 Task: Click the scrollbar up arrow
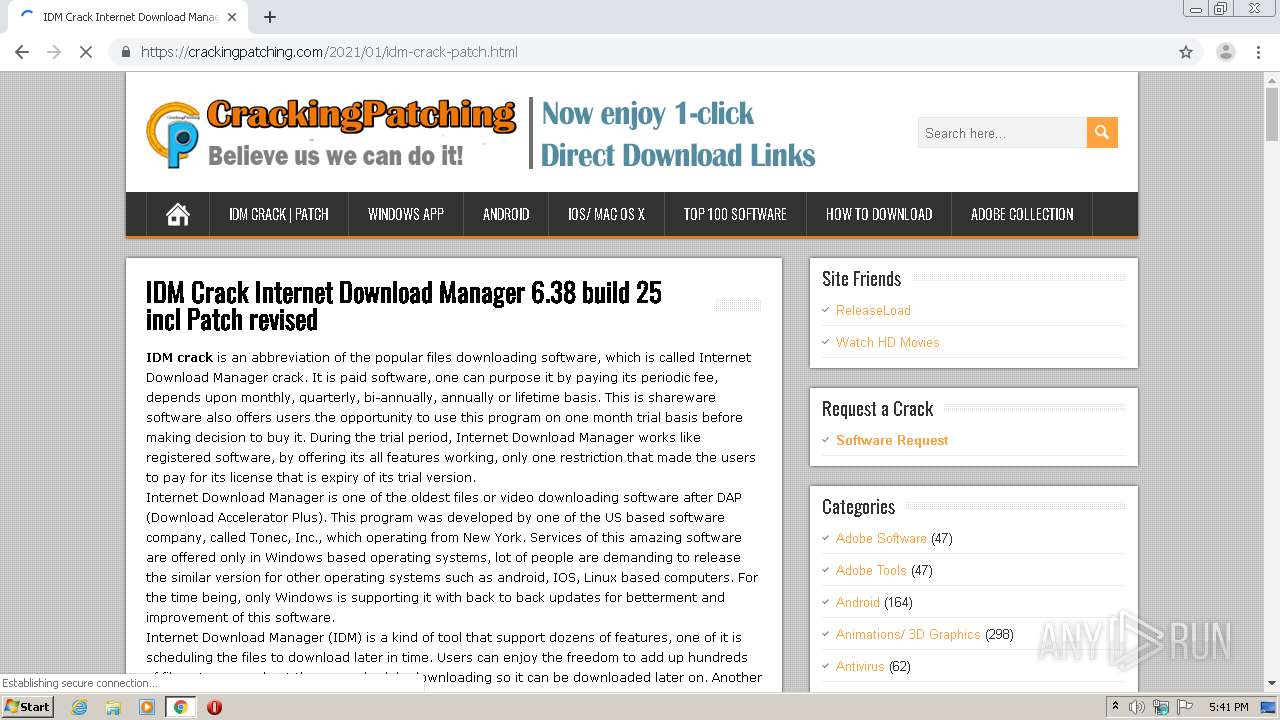point(1272,80)
